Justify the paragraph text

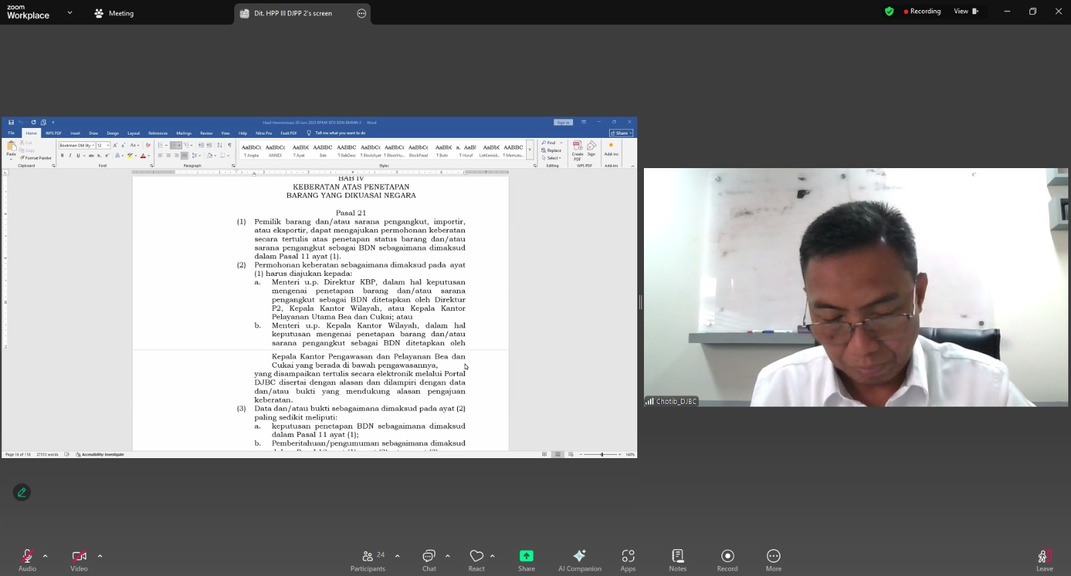(184, 156)
